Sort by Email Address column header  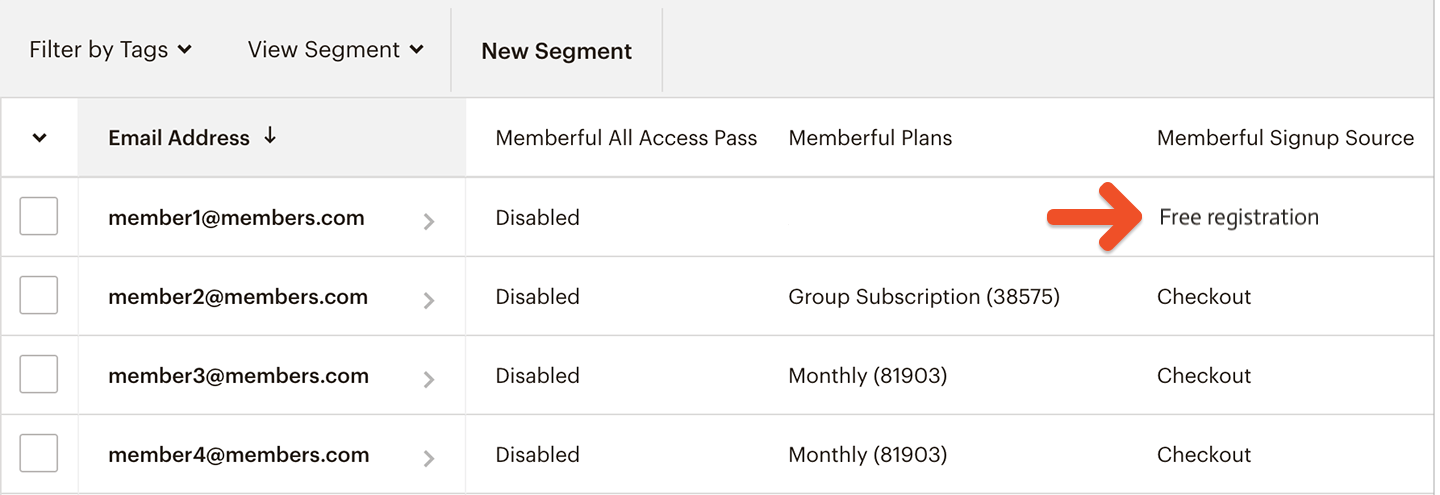tap(179, 138)
